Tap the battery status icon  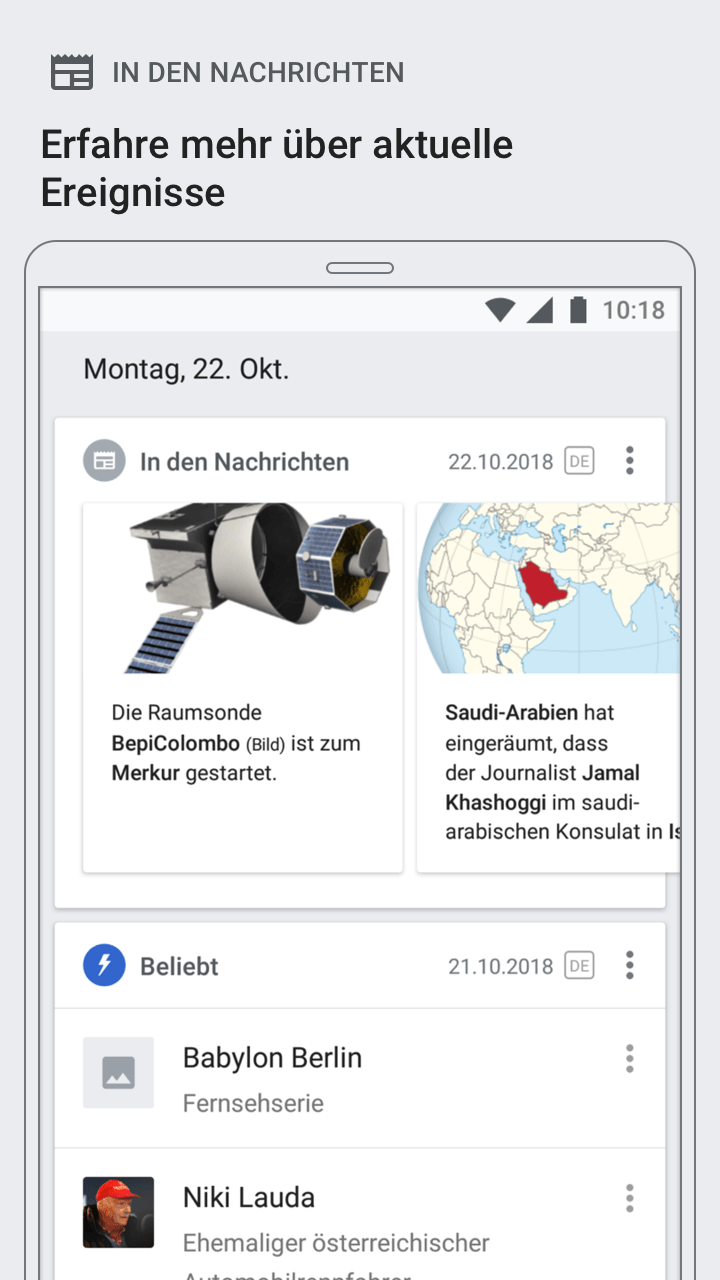click(x=578, y=310)
